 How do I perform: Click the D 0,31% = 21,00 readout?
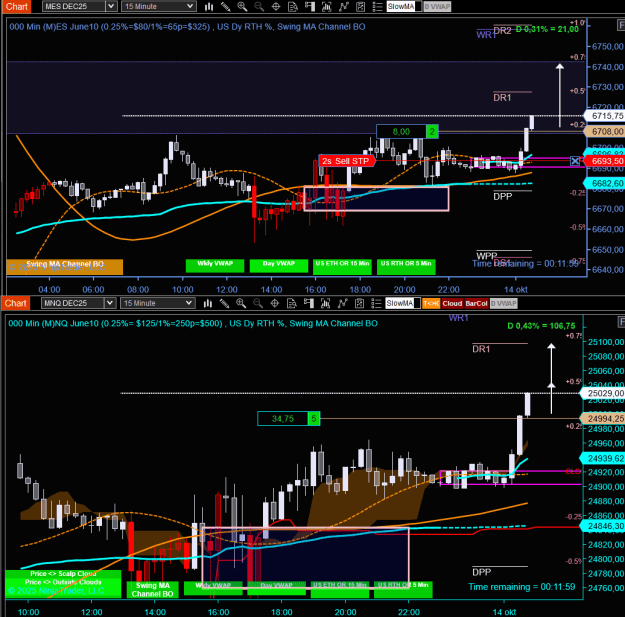[547, 29]
